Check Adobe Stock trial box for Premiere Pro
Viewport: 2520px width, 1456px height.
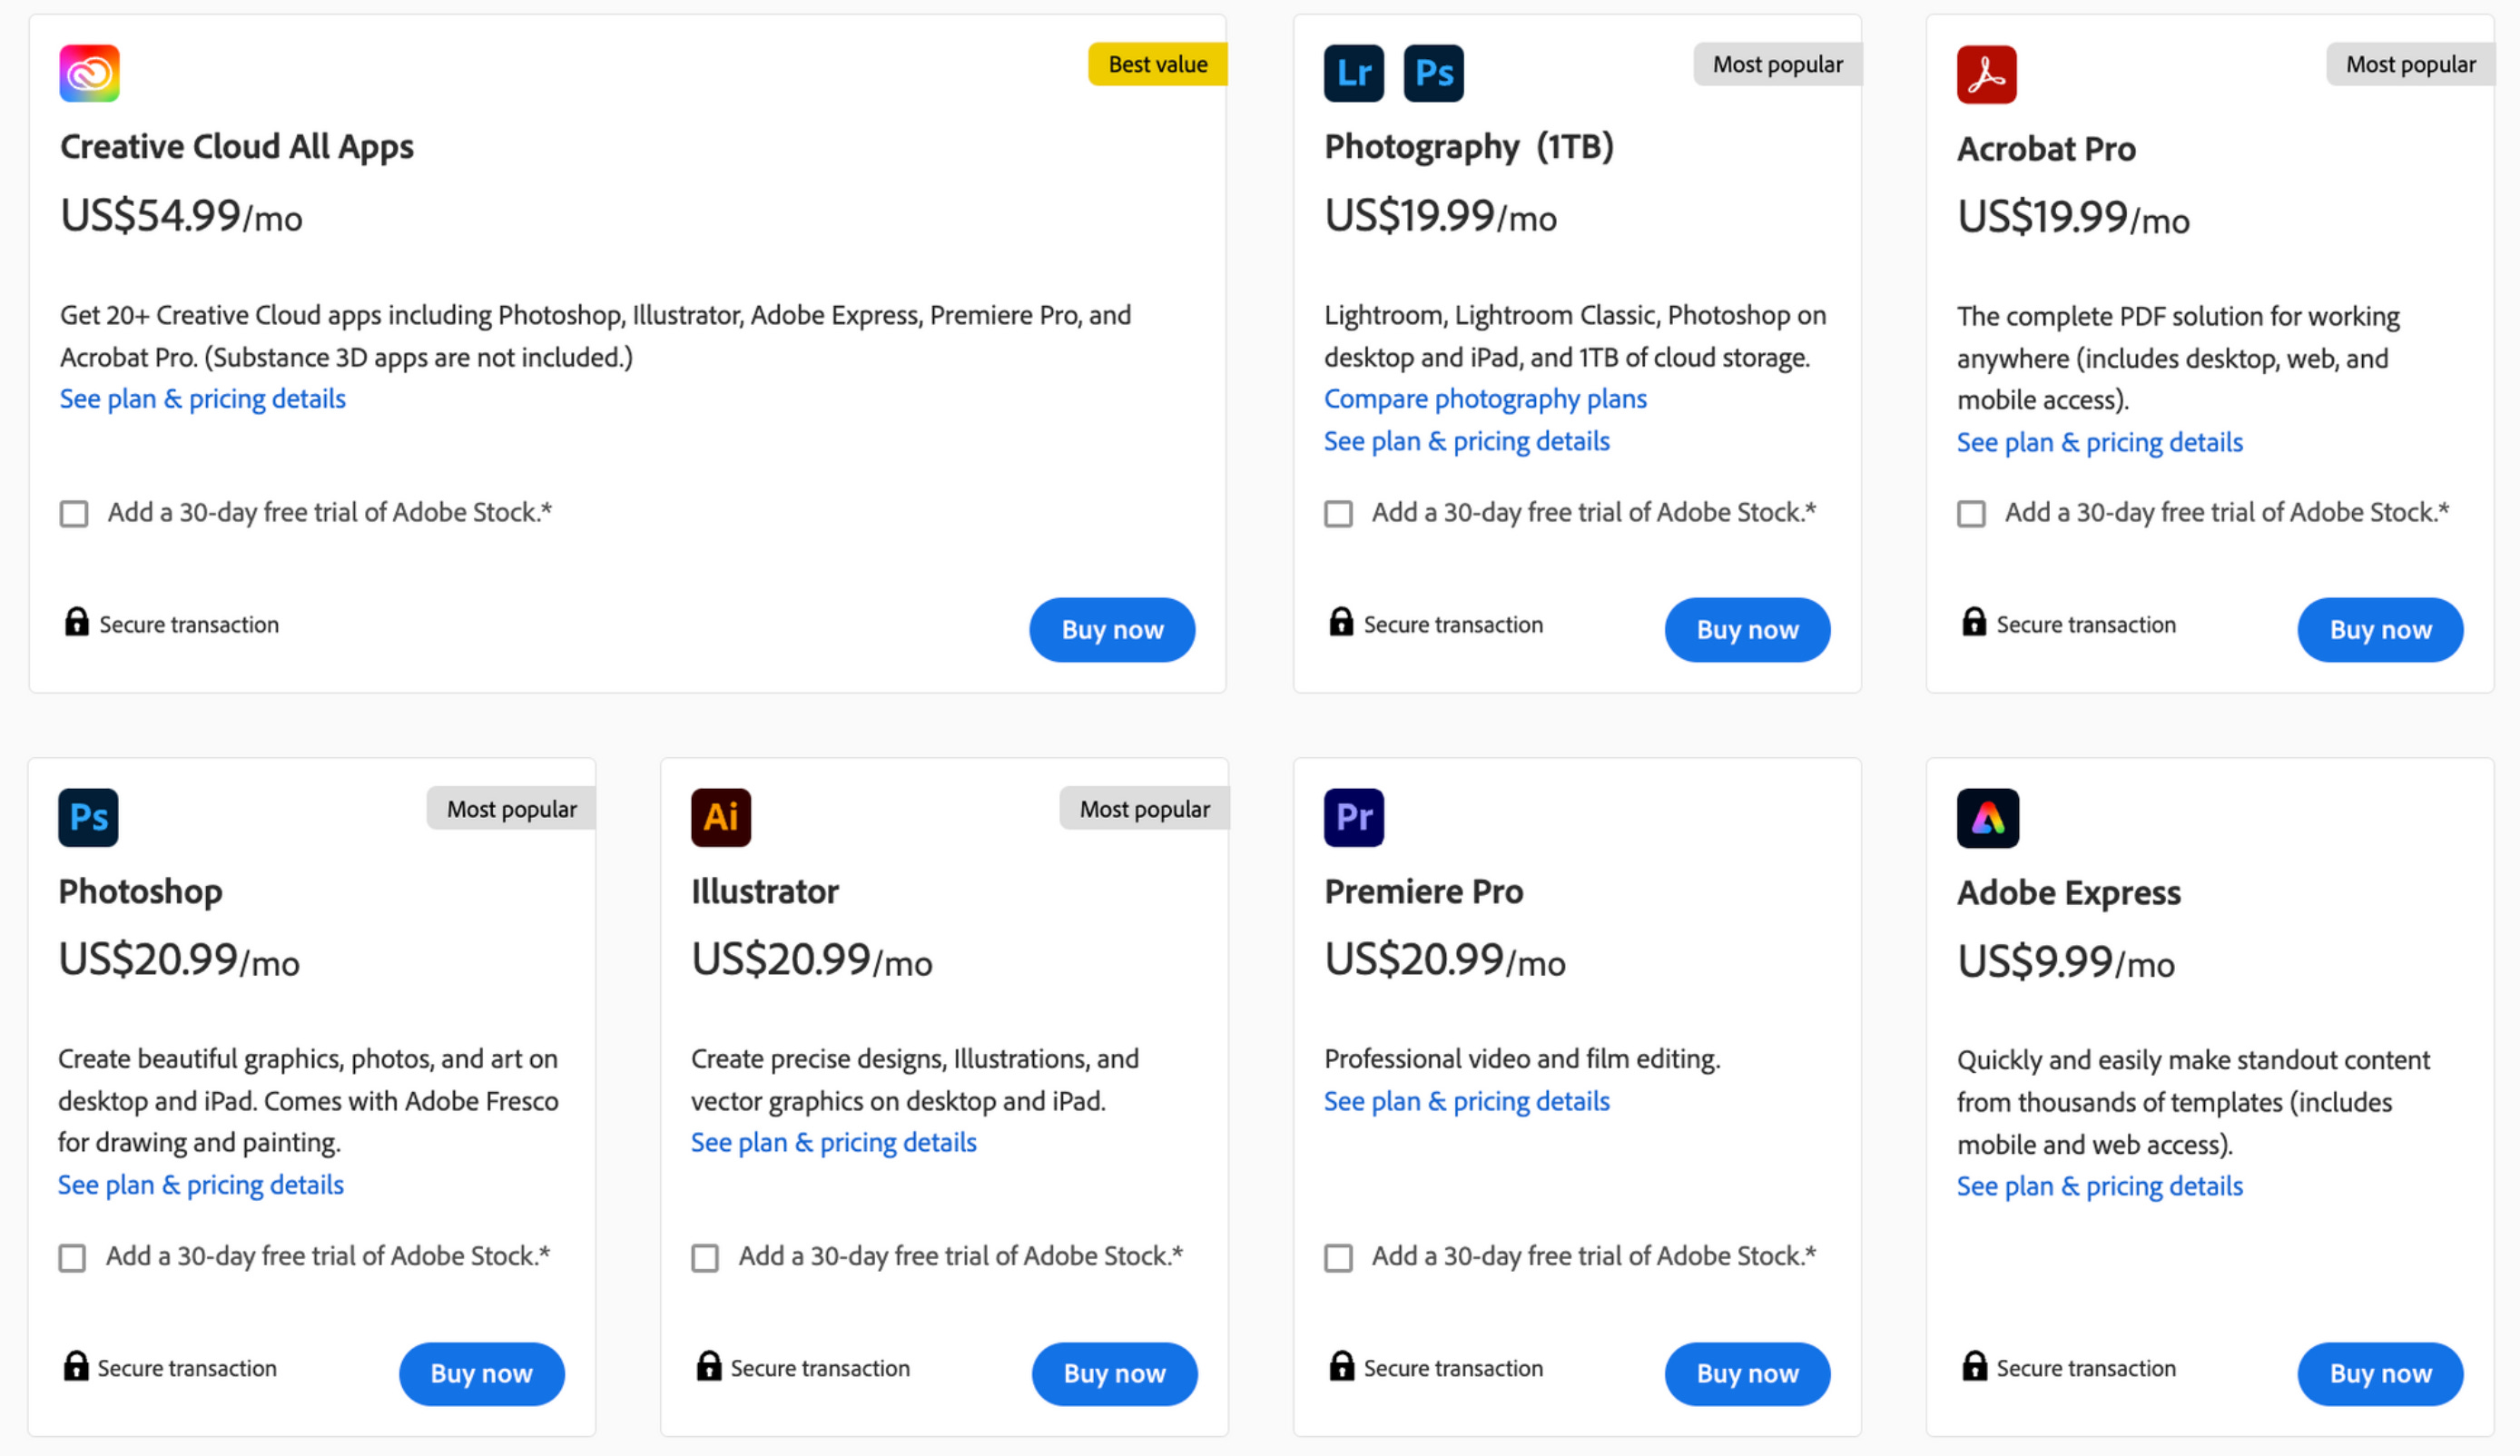tap(1338, 1257)
